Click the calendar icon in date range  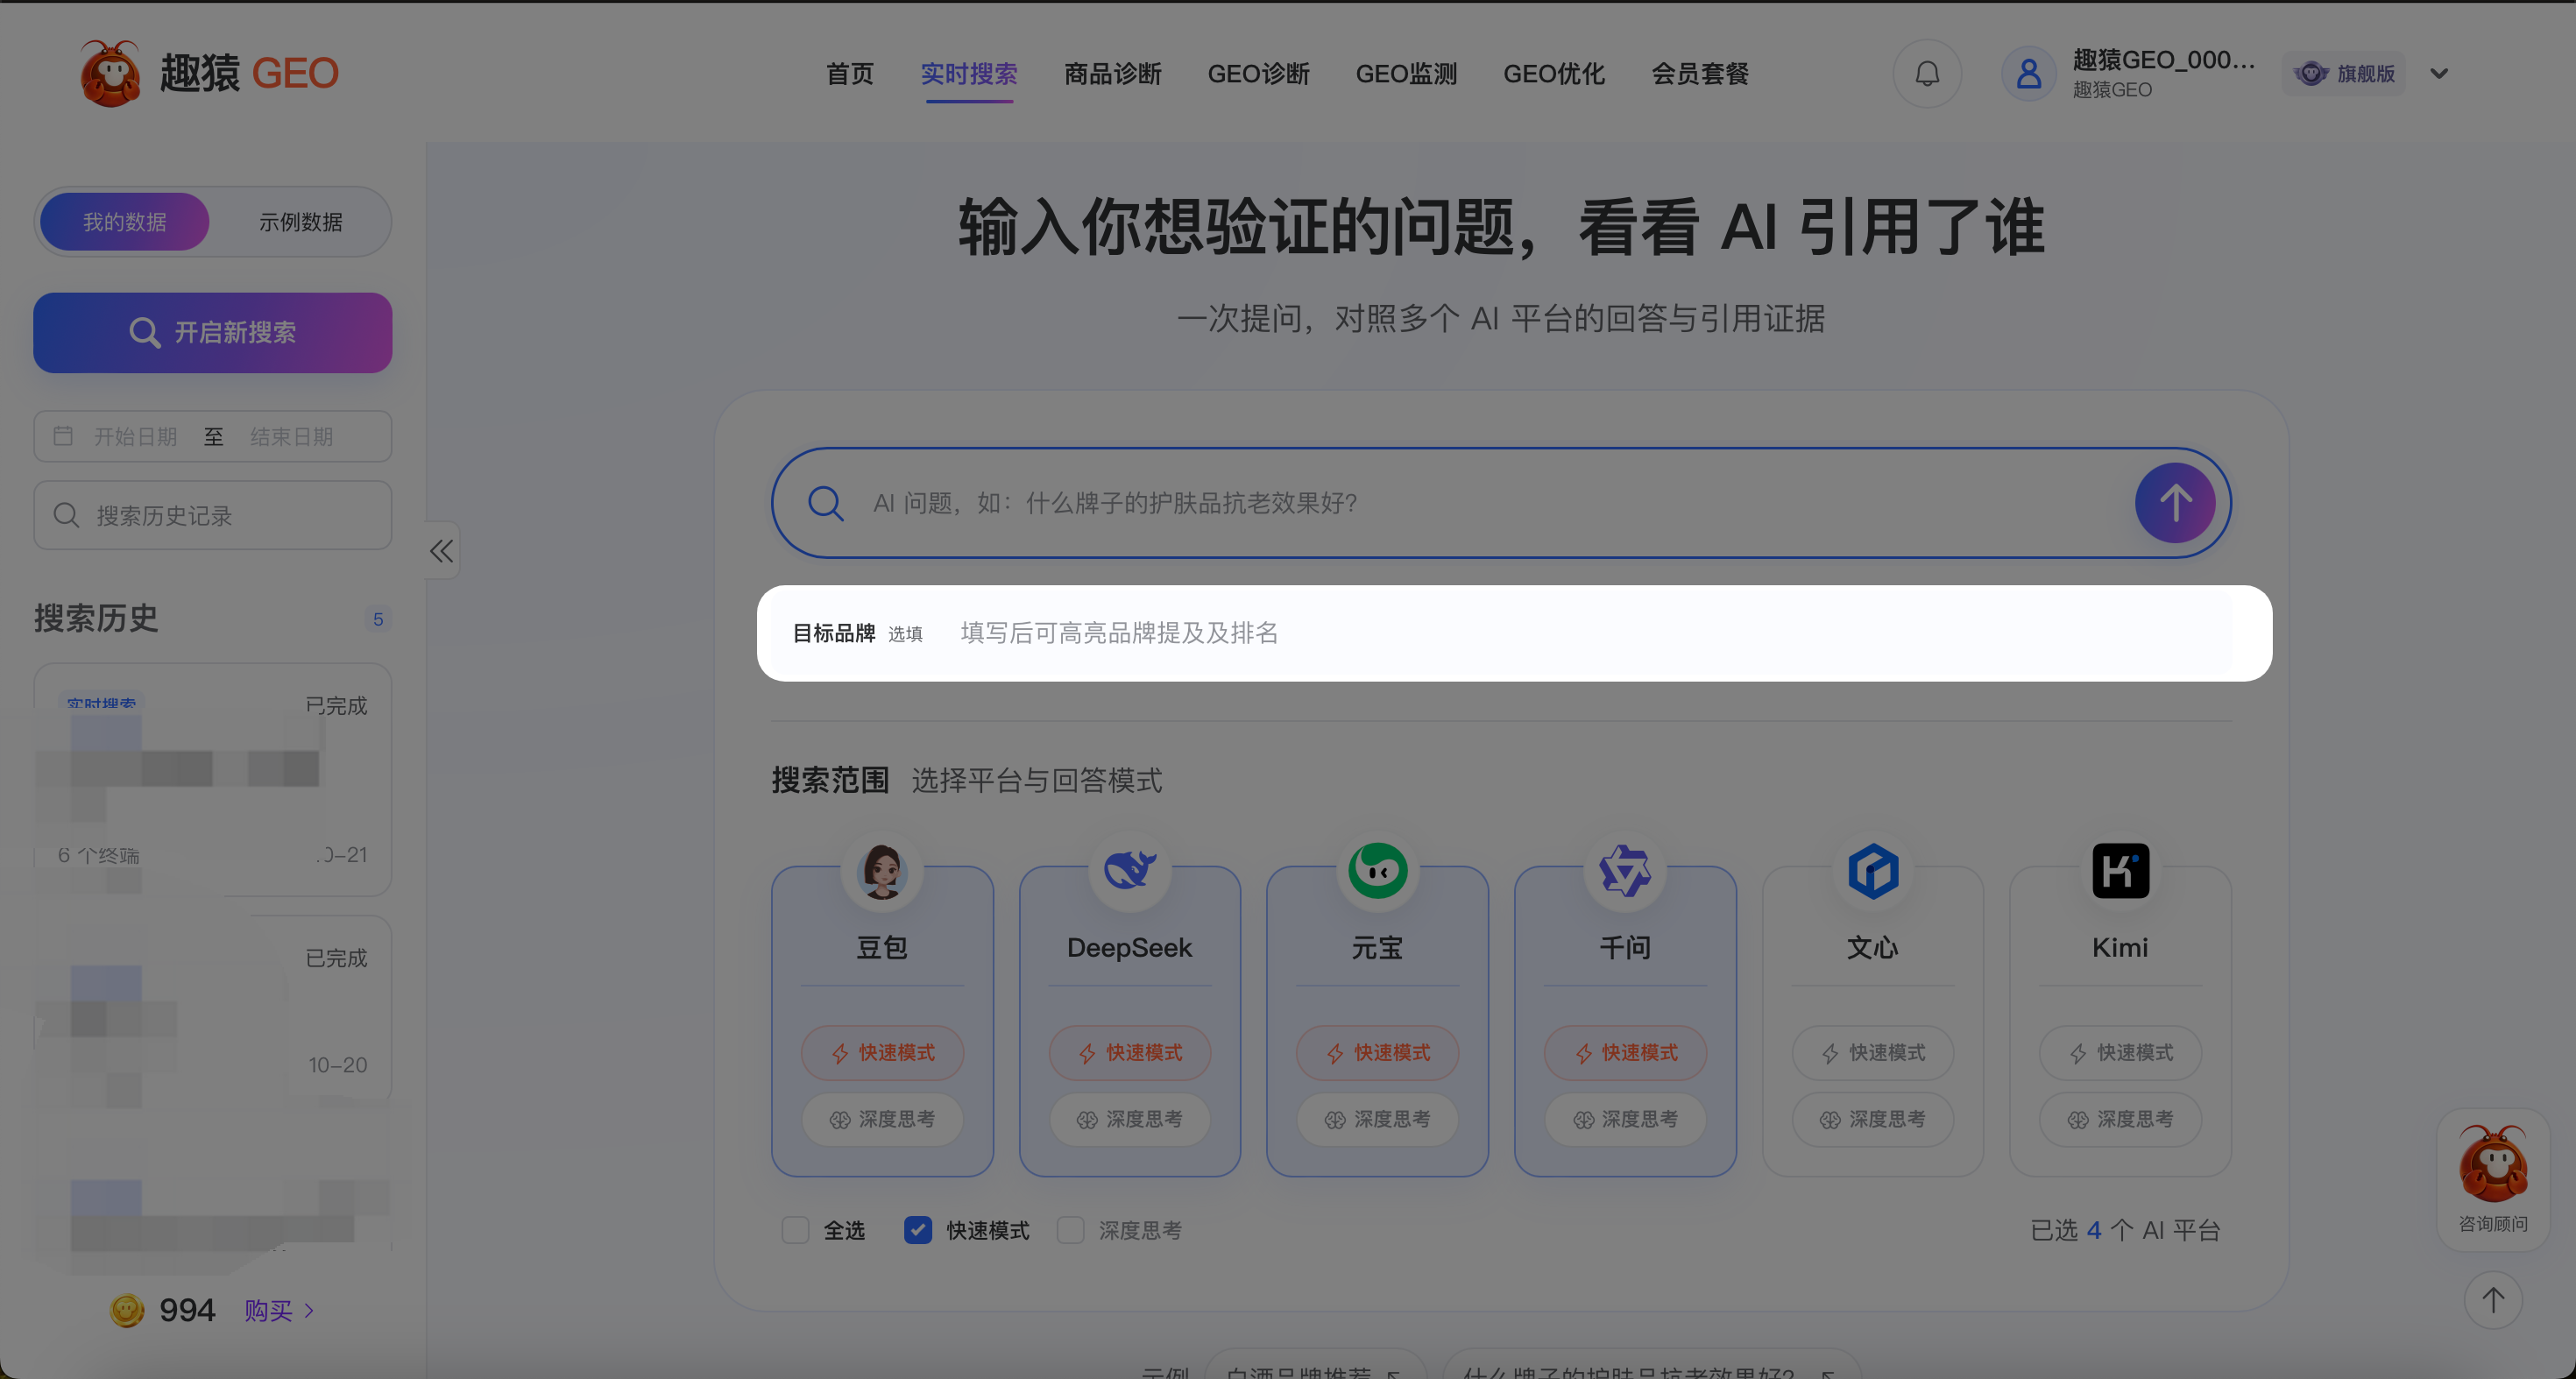63,436
